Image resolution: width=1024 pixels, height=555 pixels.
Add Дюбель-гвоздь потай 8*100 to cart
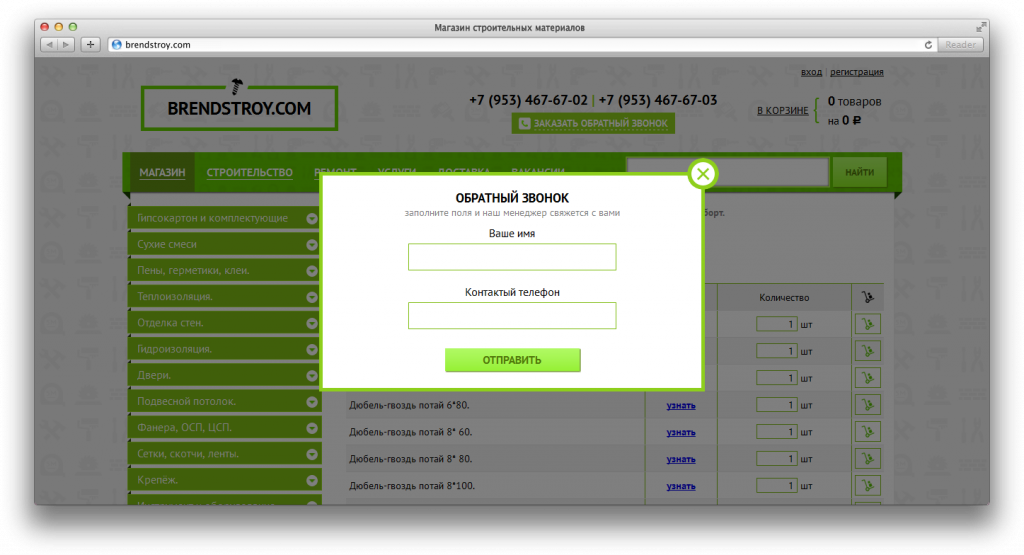pyautogui.click(x=867, y=485)
